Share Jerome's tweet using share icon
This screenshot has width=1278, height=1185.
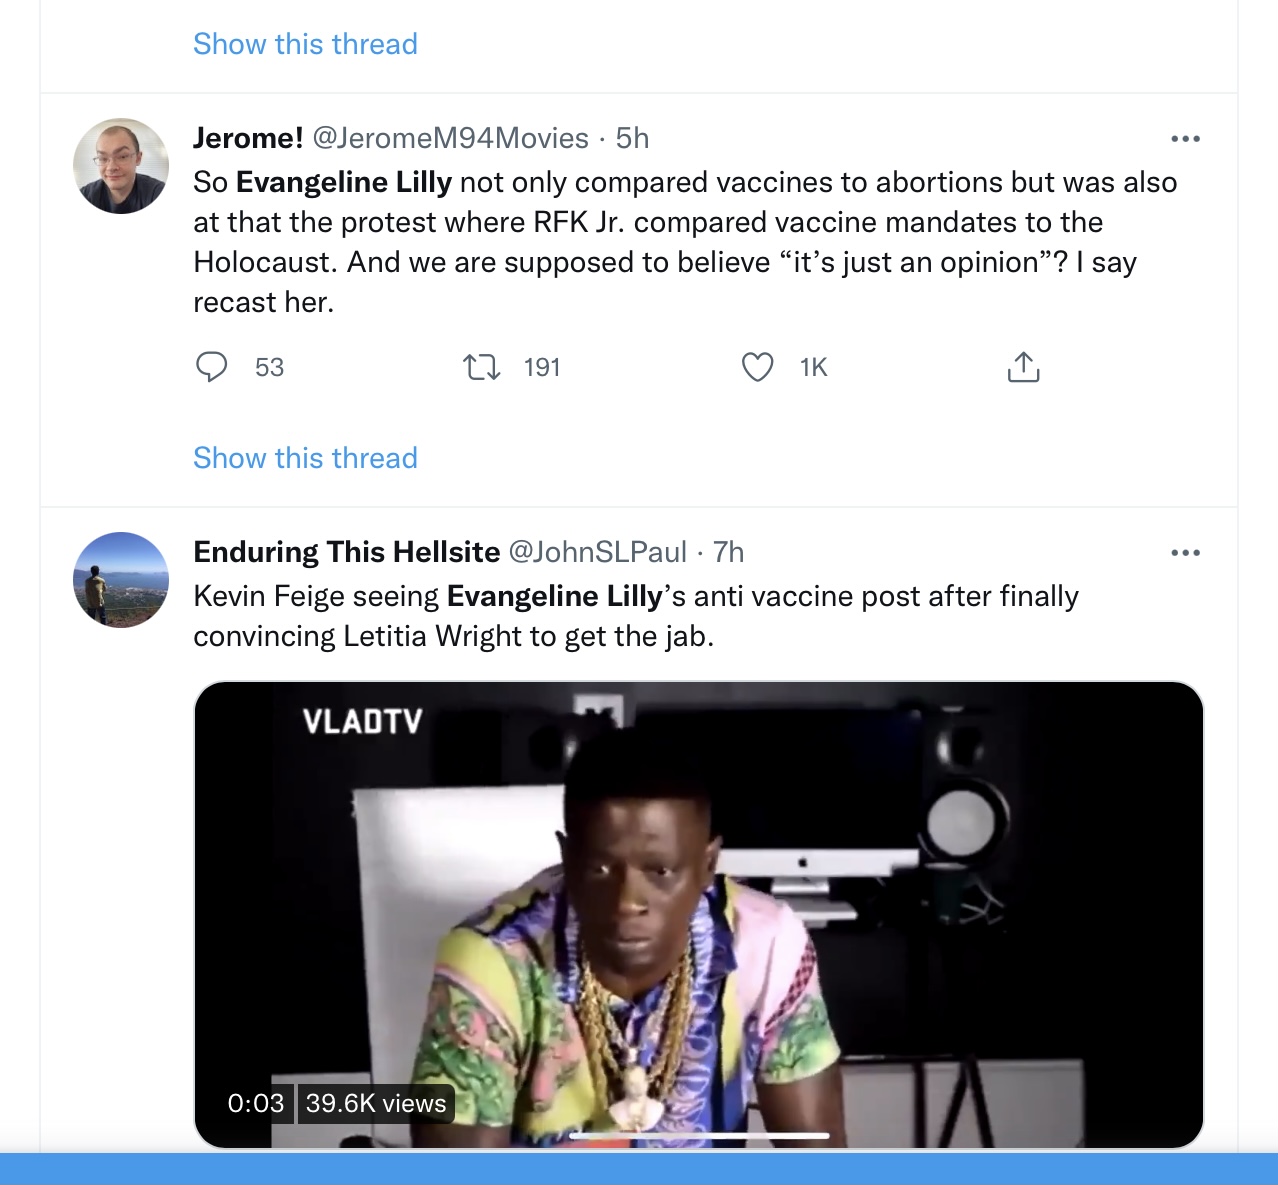[x=1023, y=367]
